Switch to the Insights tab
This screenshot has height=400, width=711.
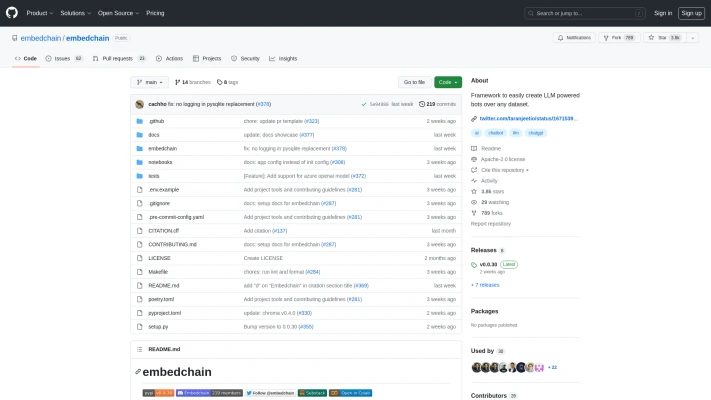point(283,59)
